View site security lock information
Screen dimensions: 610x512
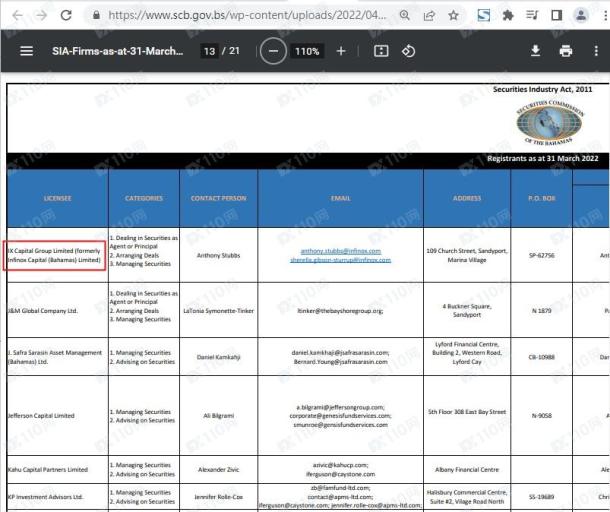click(x=96, y=15)
